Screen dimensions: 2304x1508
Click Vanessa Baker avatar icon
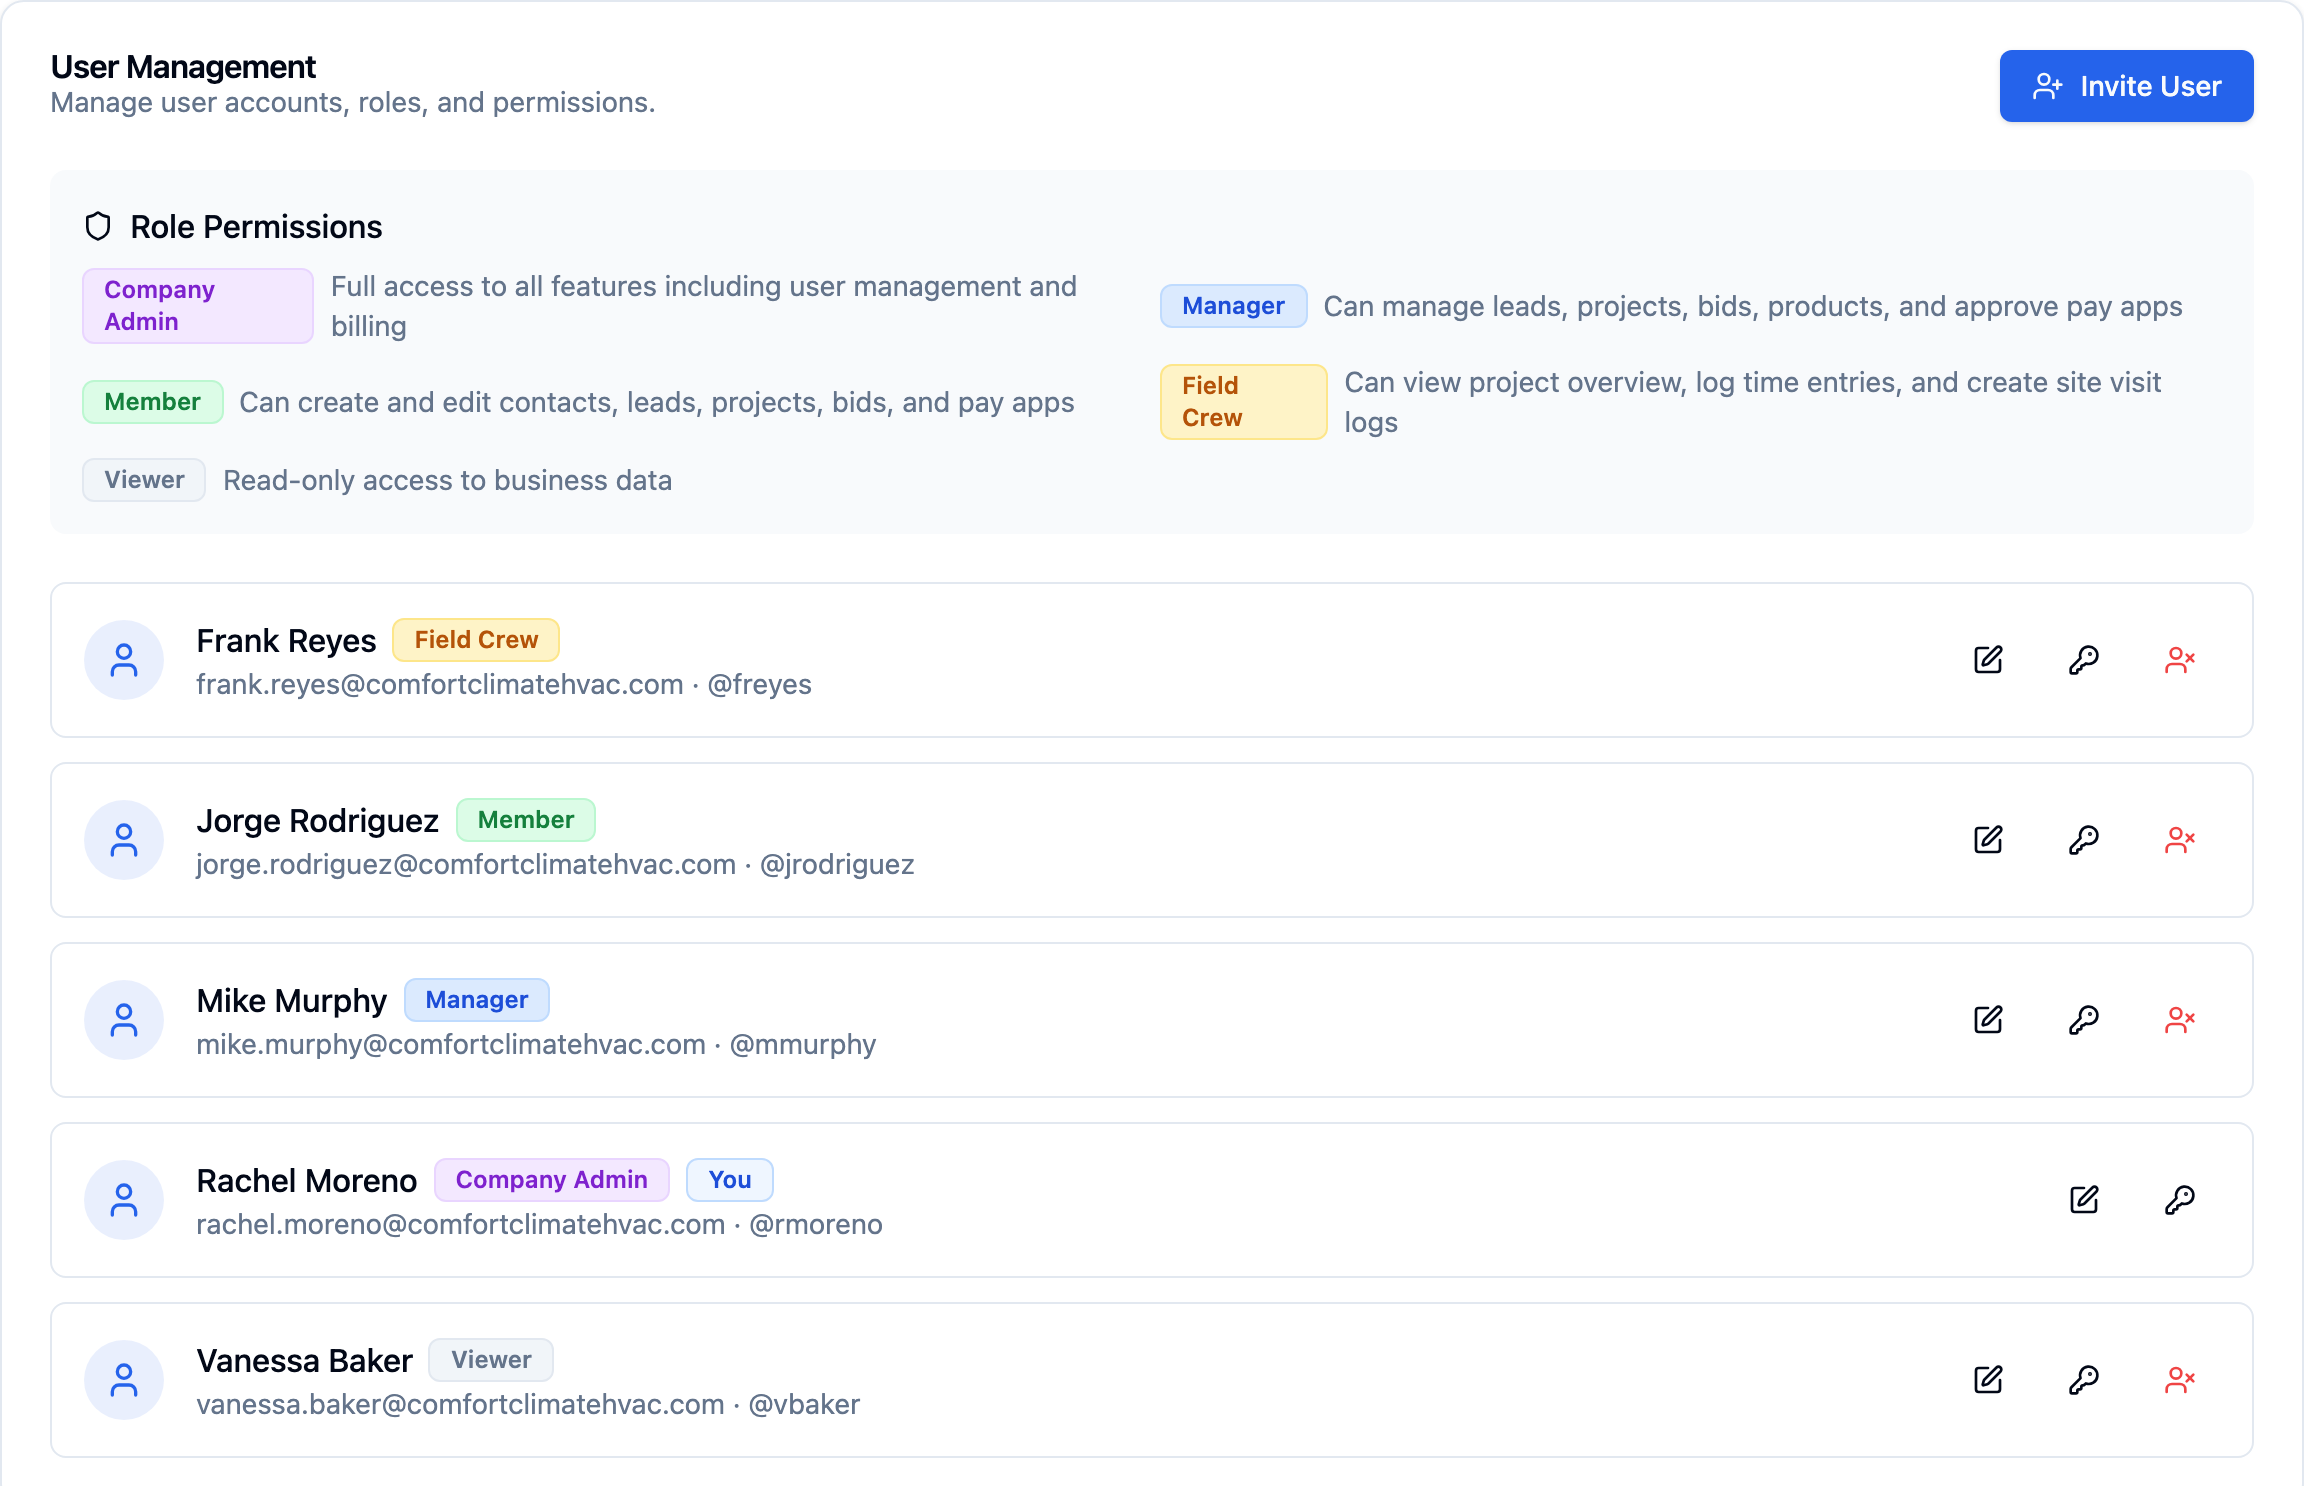[x=124, y=1380]
